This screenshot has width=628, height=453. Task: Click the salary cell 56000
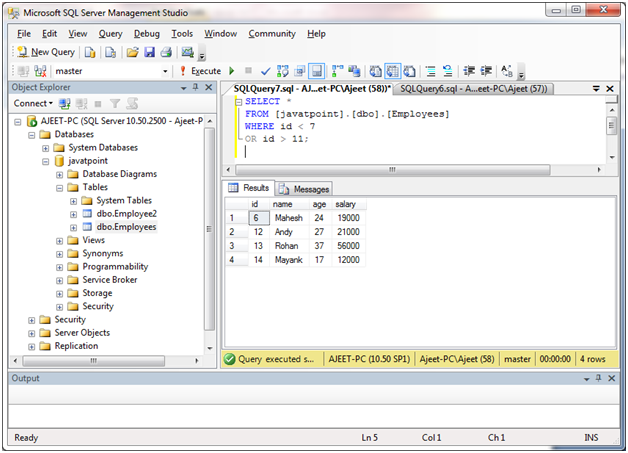click(348, 246)
